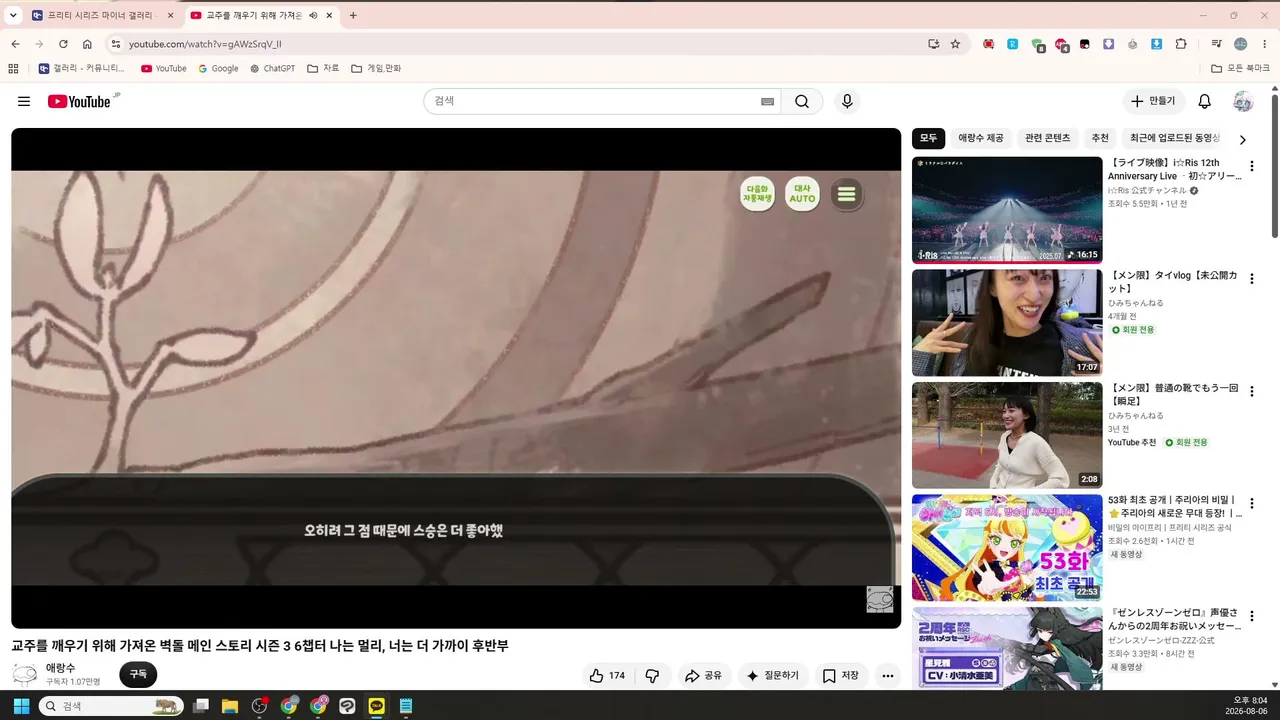Open the ChatGPT bookmark
This screenshot has width=1280, height=720.
(272, 68)
